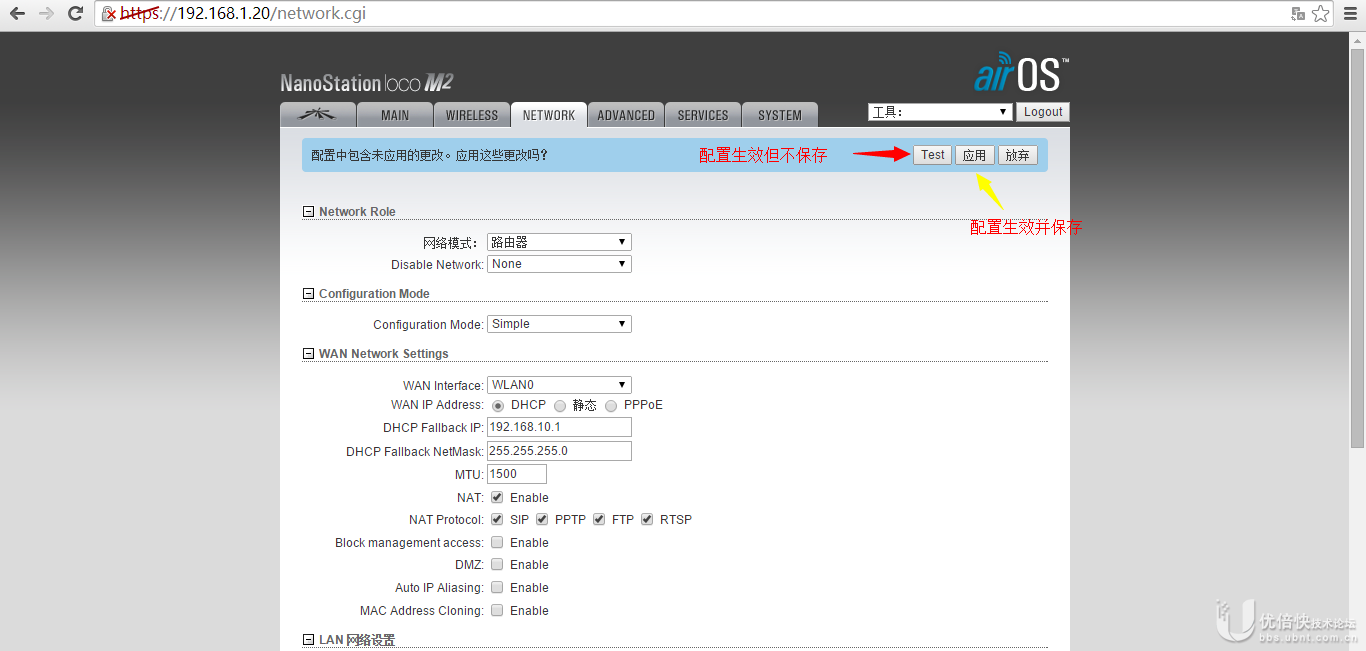
Task: Select PPPoE for WAN IP Address
Action: click(611, 406)
